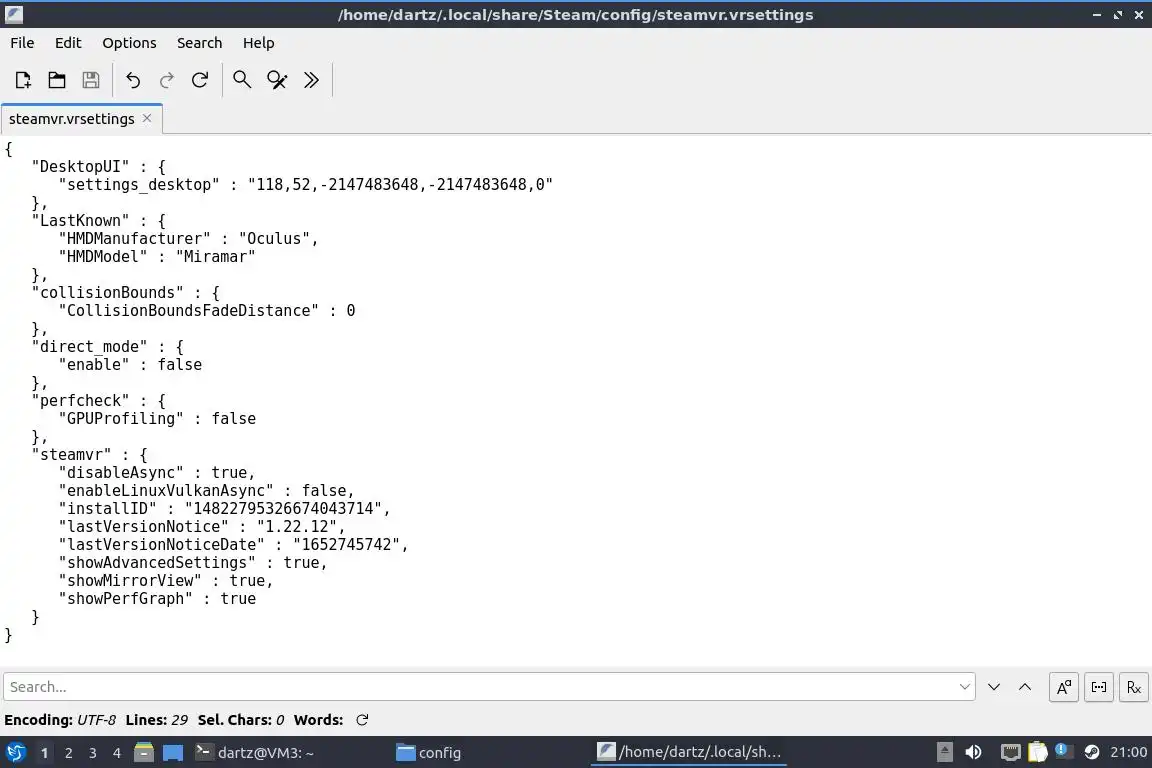The width and height of the screenshot is (1152, 768).
Task: Click the 21:00 clock
Action: 1128,752
